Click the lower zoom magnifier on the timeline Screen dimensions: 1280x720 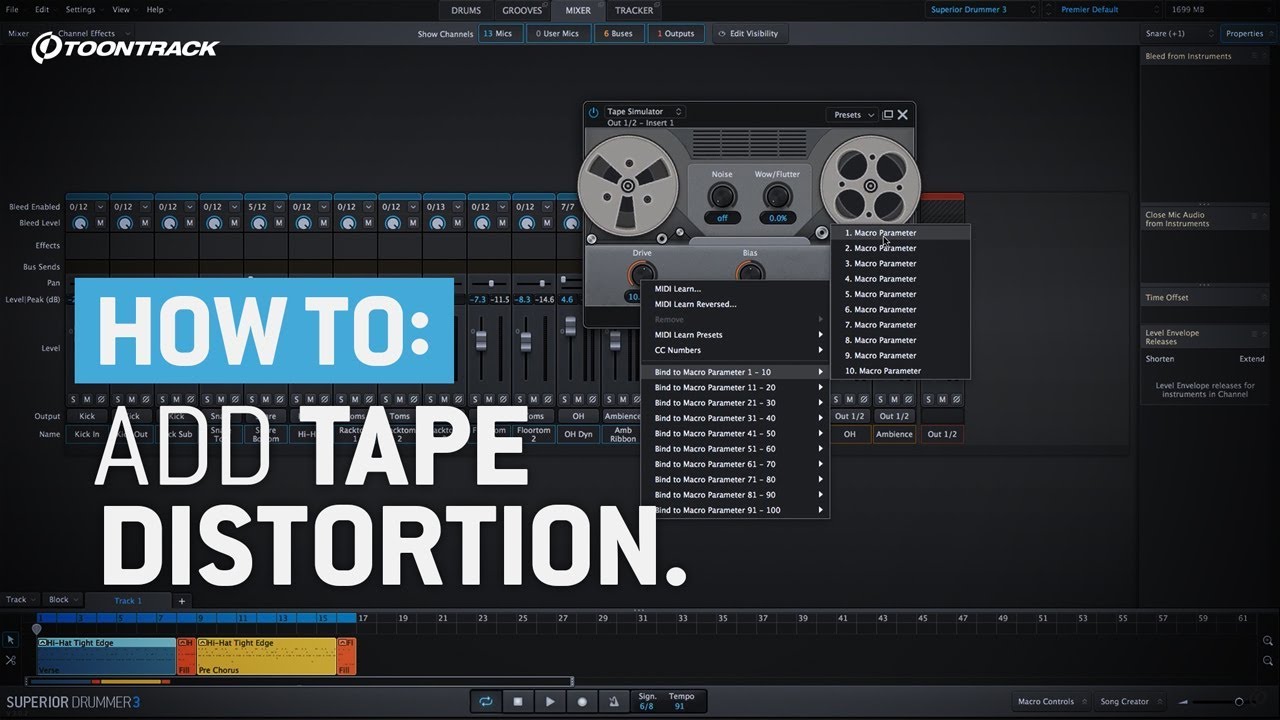pos(1268,661)
